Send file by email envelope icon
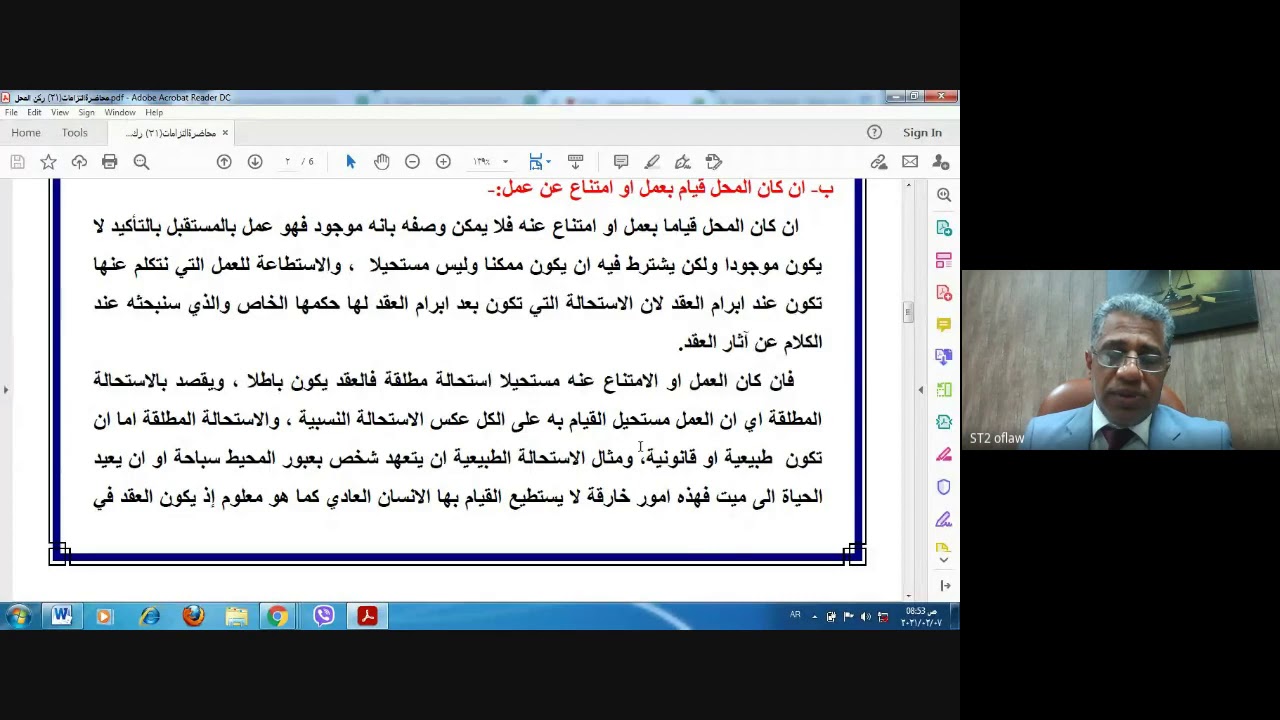This screenshot has height=720, width=1280. [x=910, y=162]
